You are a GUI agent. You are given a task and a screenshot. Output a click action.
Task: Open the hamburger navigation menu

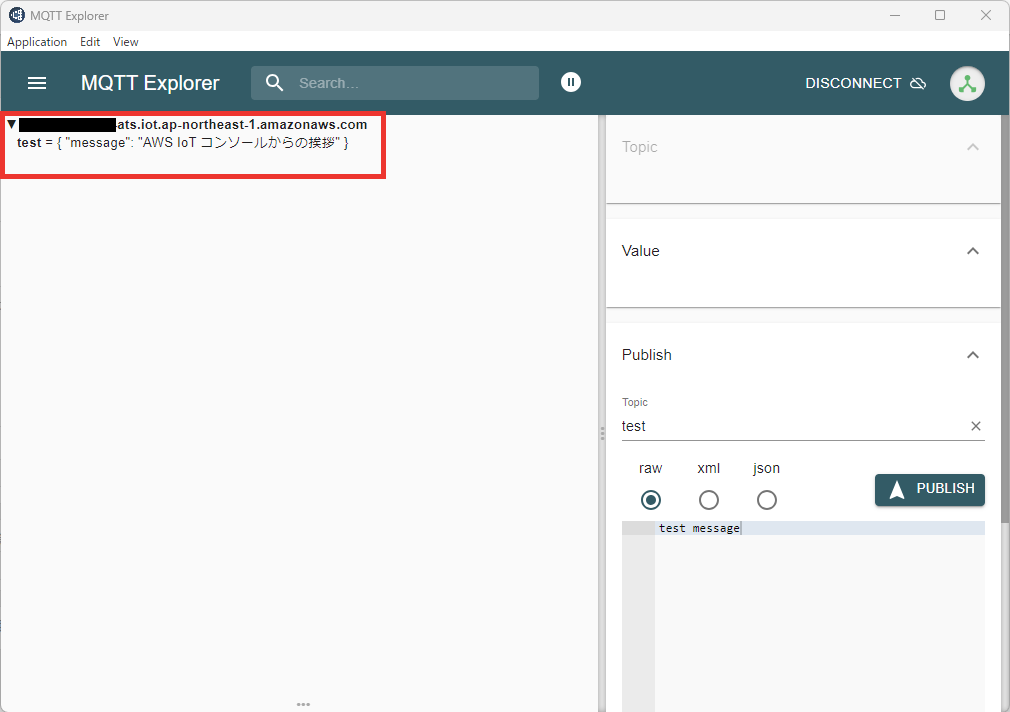click(37, 83)
